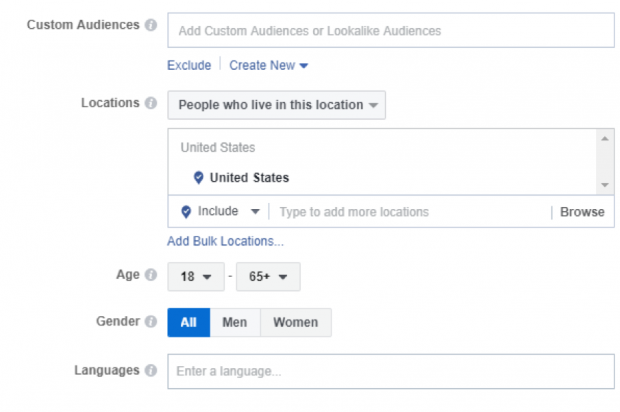The height and width of the screenshot is (412, 620).
Task: Click the Custom Audiences info icon
Action: tap(151, 25)
